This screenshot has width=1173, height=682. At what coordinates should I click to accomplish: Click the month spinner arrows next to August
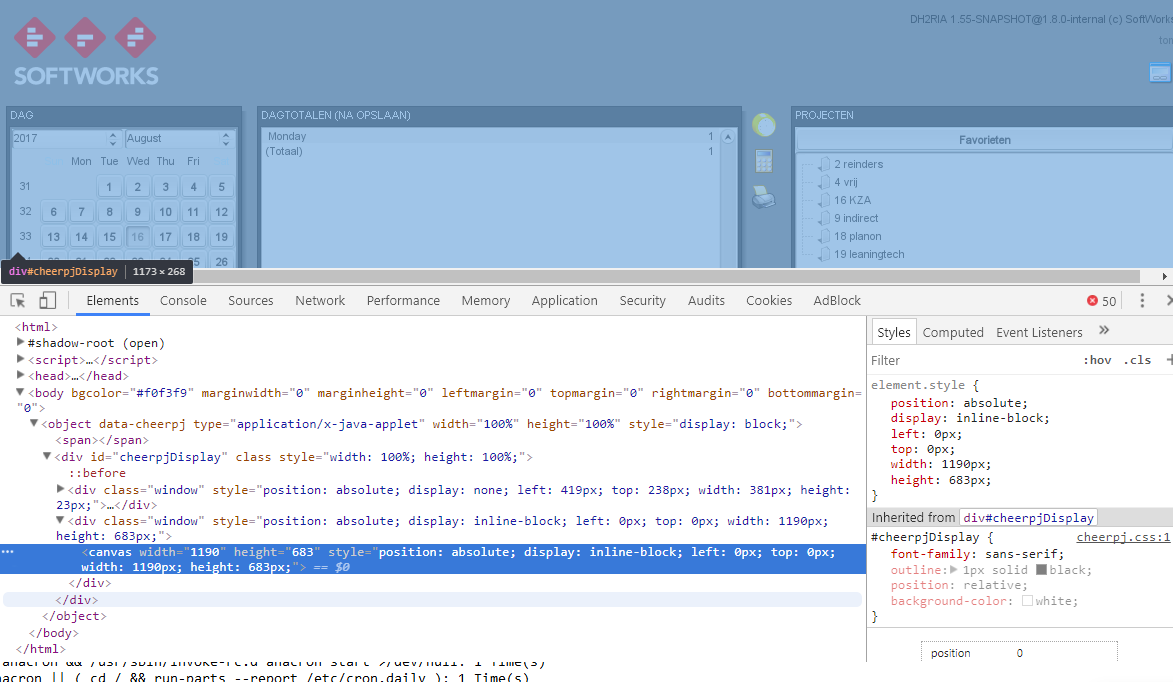pos(225,138)
